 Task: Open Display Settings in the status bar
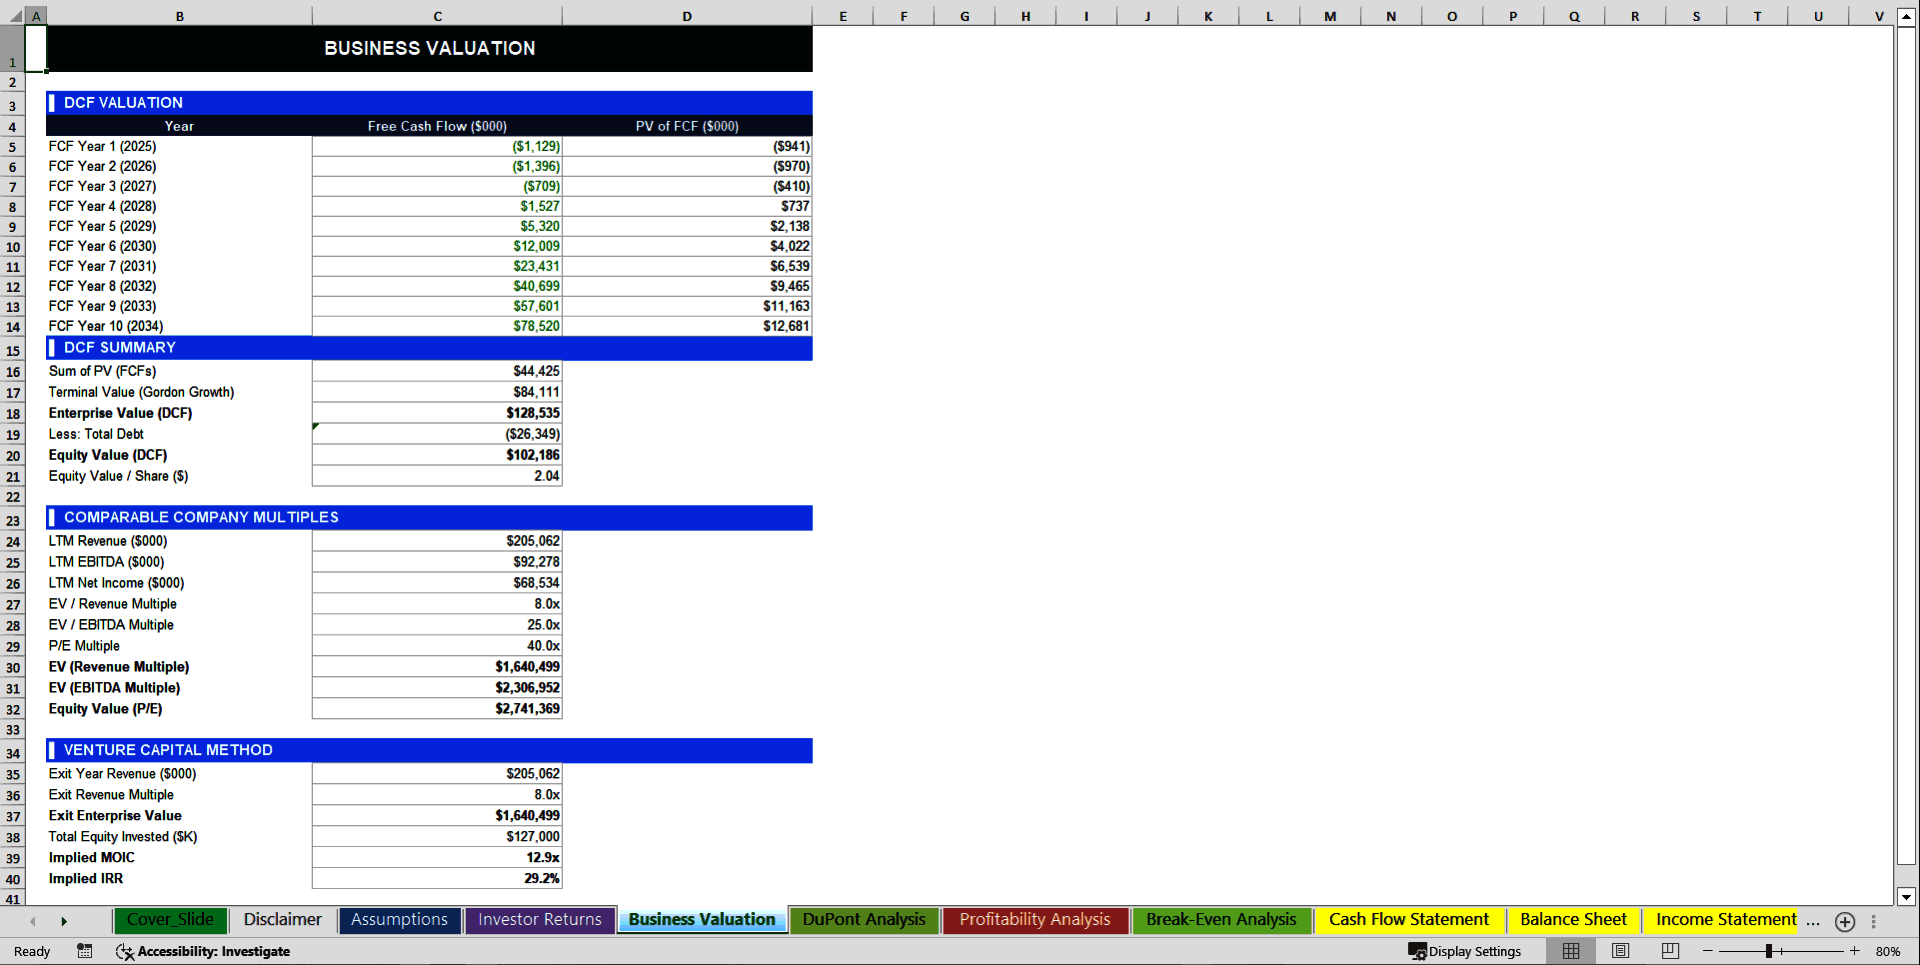pos(1465,951)
